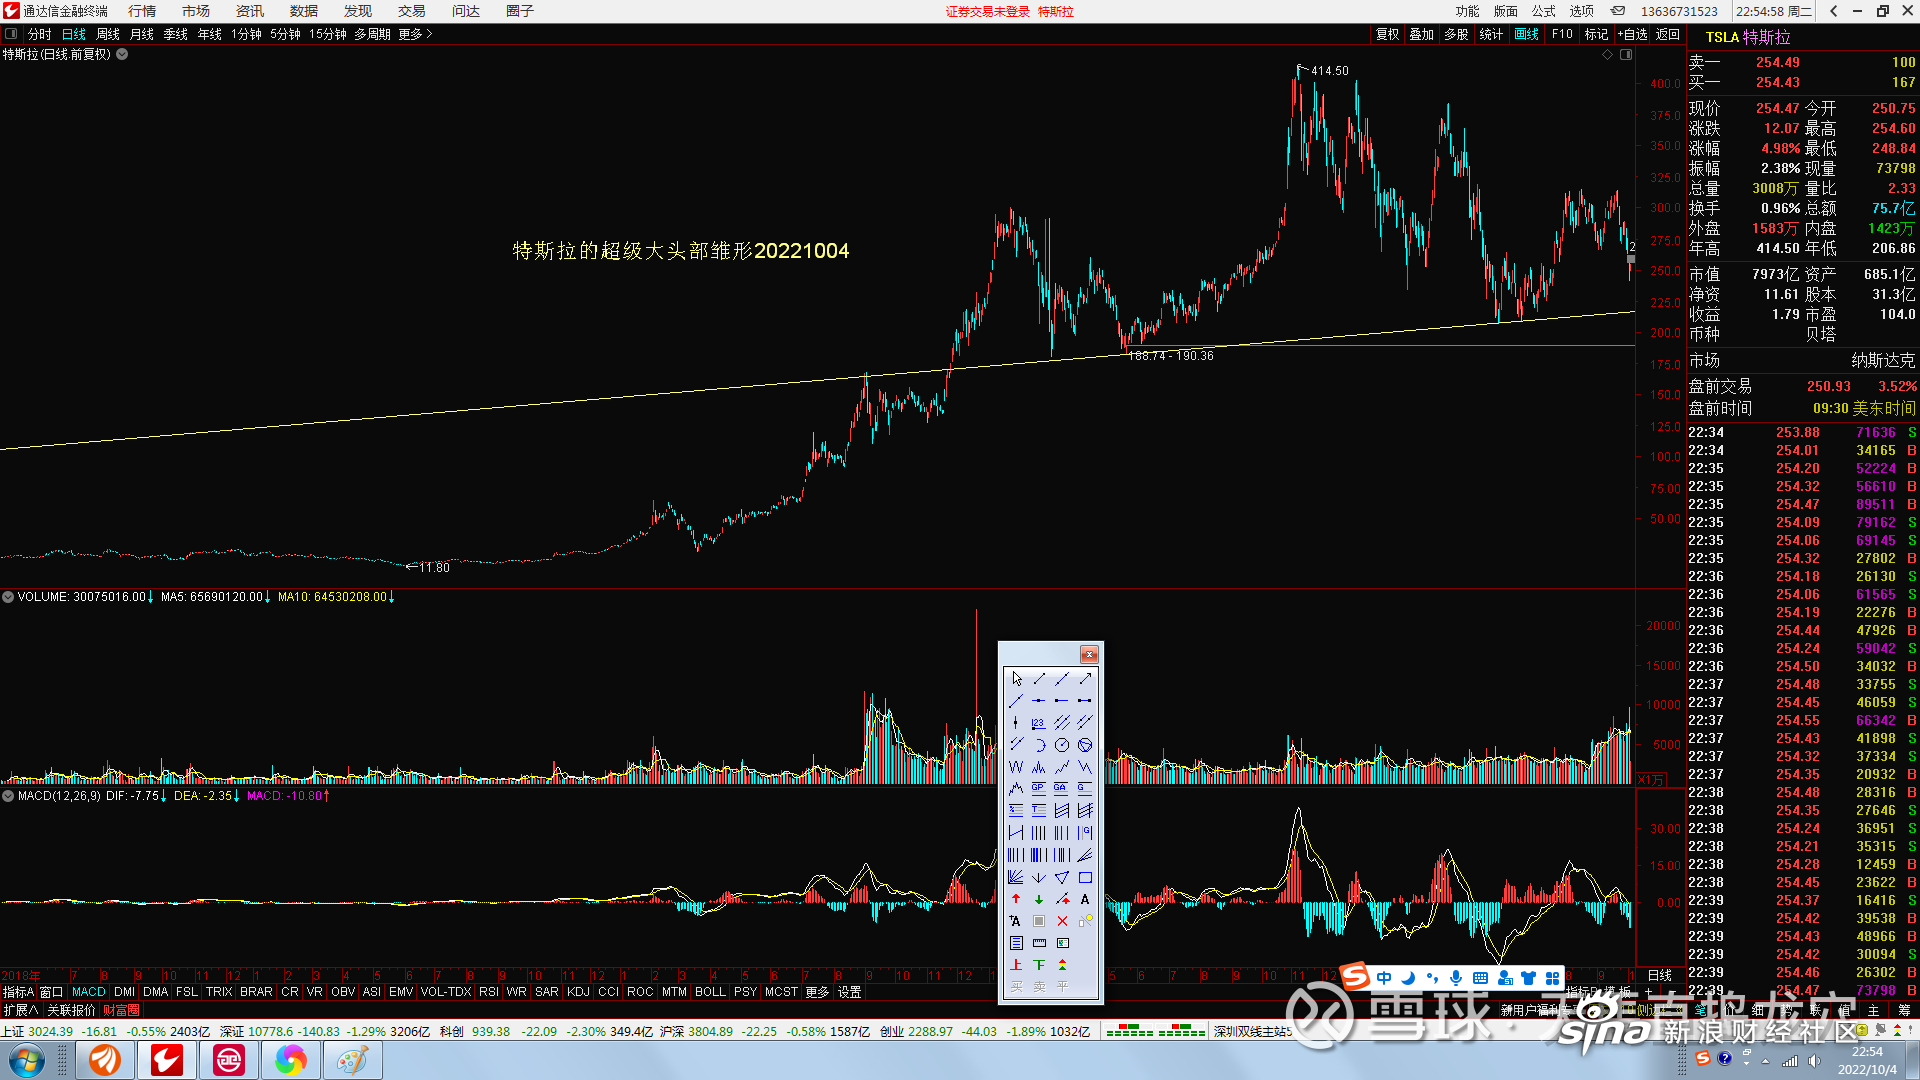Open the 行情 menu
Screen dimensions: 1920x1080
(x=142, y=11)
